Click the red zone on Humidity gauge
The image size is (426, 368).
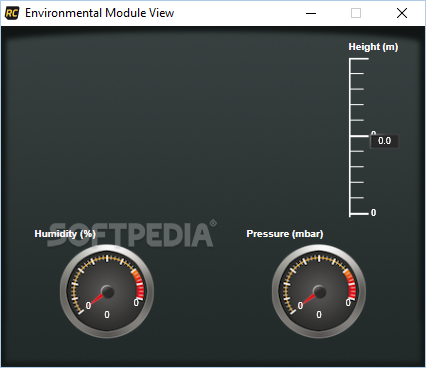[140, 288]
